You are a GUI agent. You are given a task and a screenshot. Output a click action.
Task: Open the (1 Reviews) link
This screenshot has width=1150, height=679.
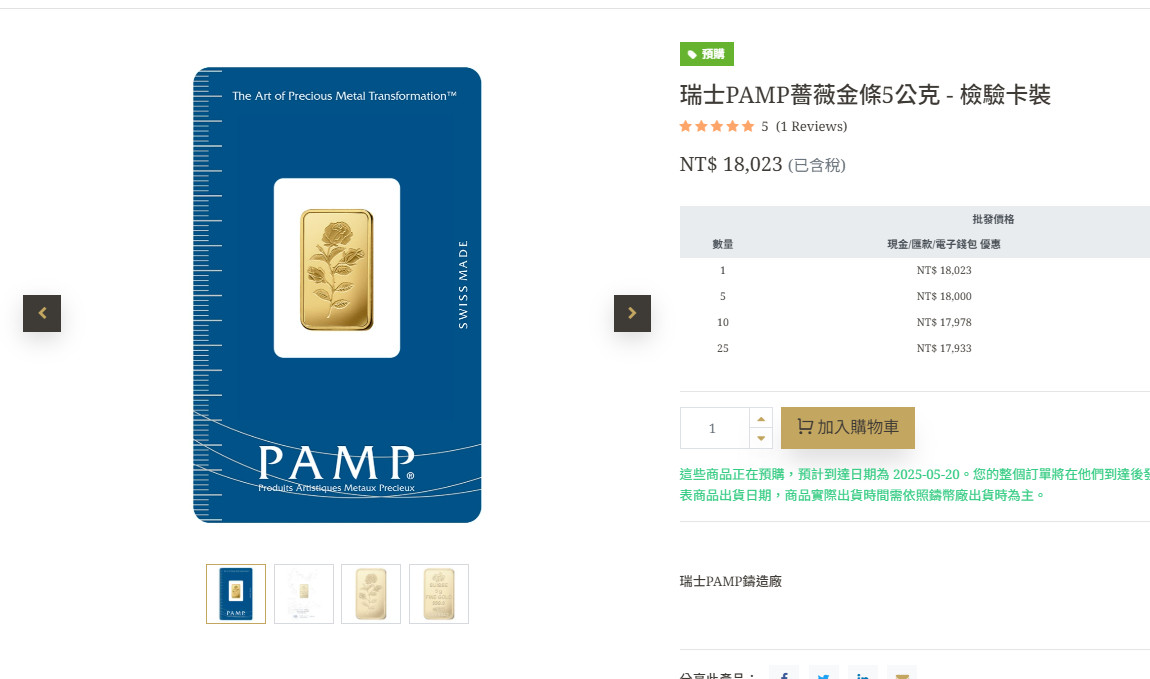coord(811,126)
